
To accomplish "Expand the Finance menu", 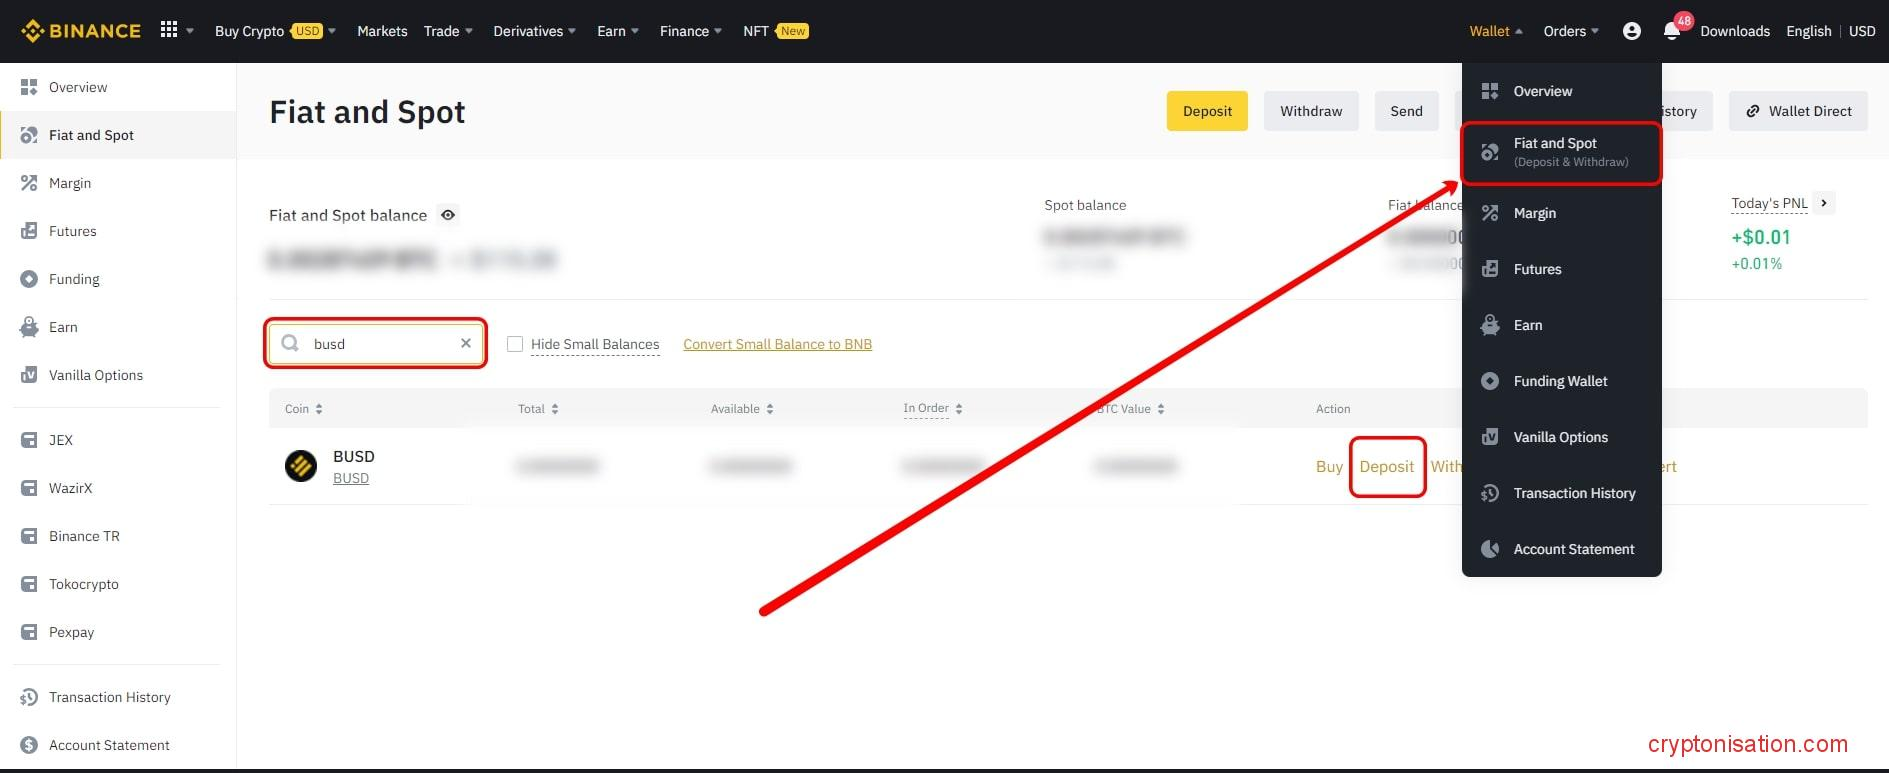I will pyautogui.click(x=690, y=31).
